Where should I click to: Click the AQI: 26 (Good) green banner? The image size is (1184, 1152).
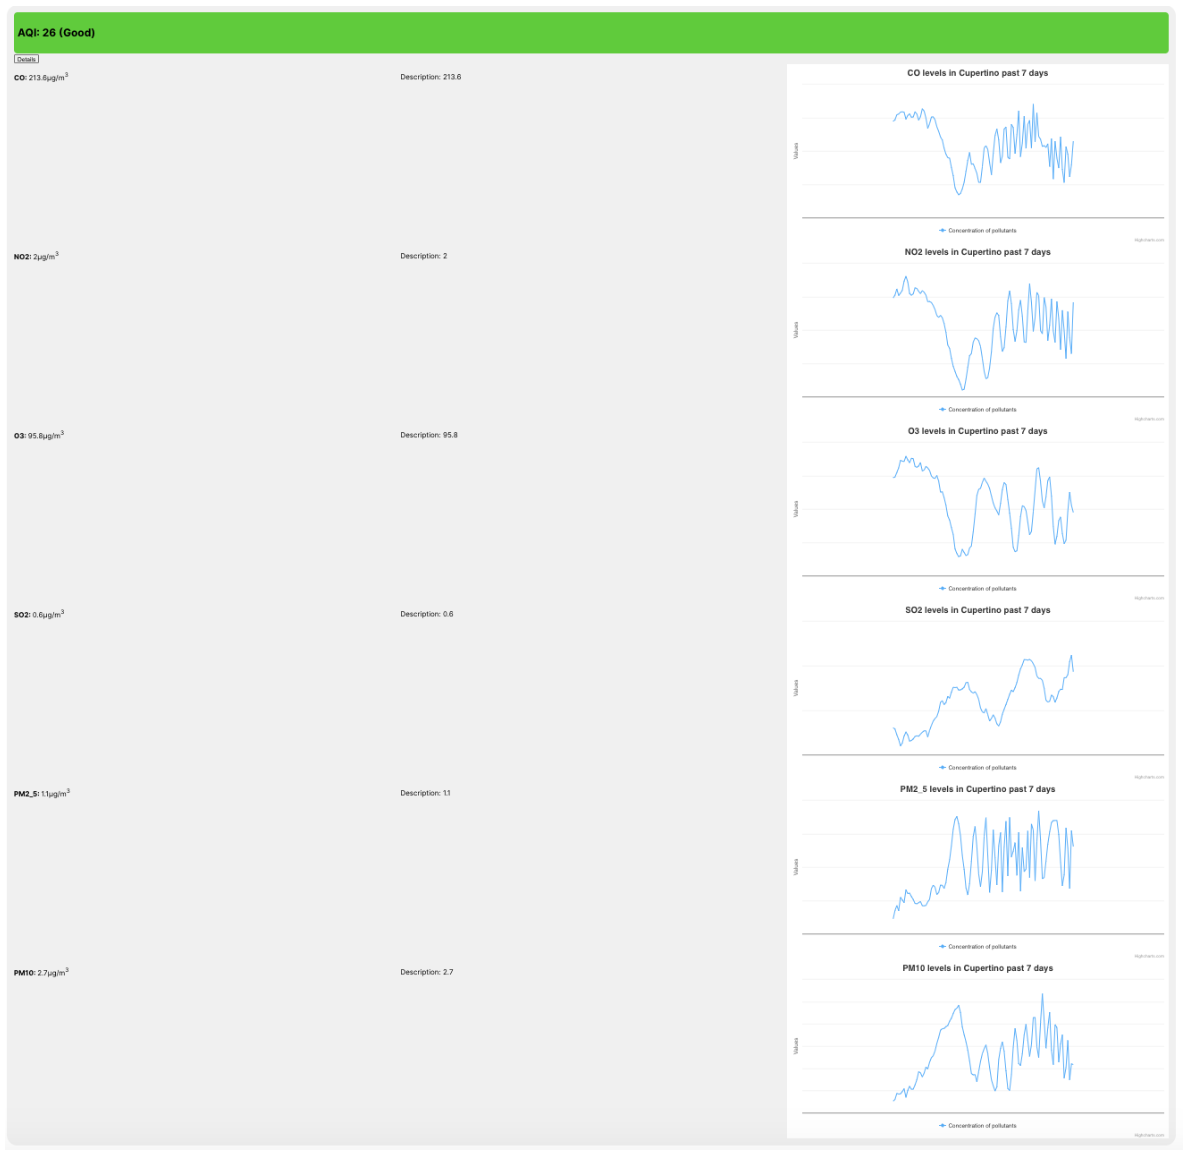pyautogui.click(x=591, y=32)
